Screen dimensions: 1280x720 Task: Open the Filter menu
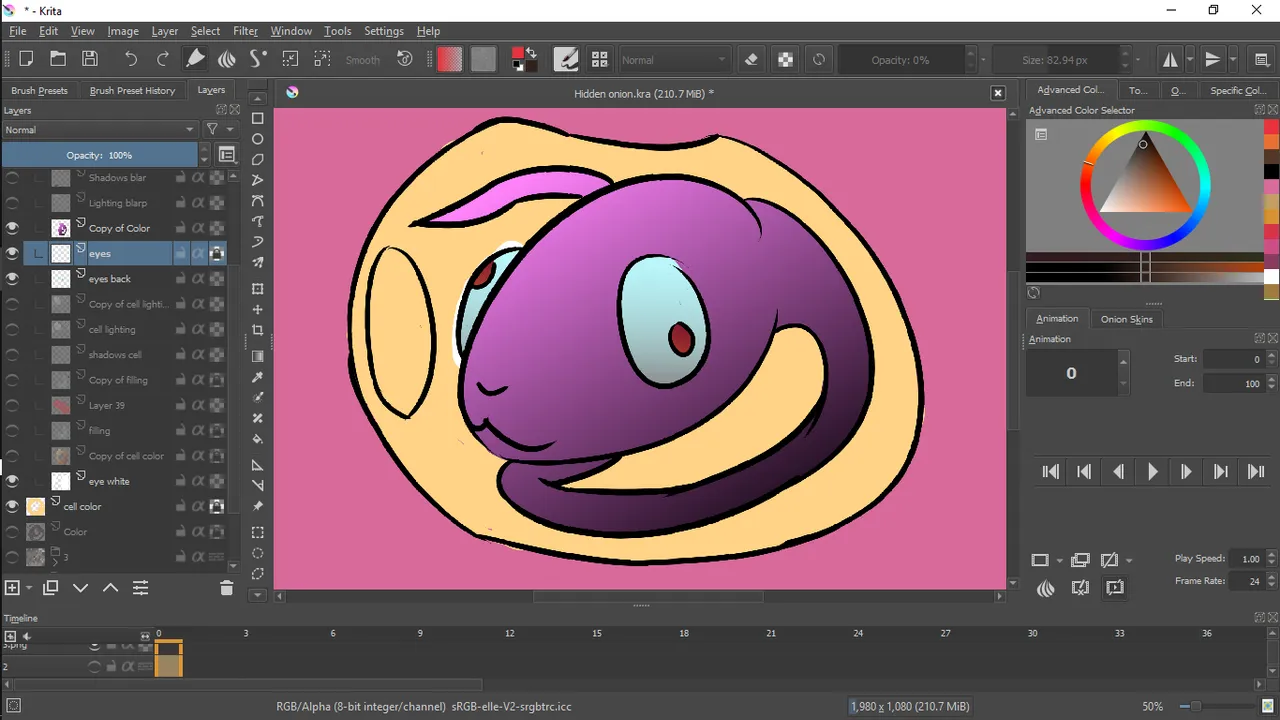(x=245, y=31)
